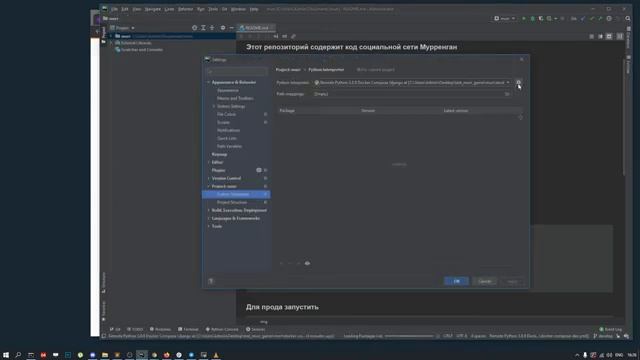Select Quick Lists settings item
The image size is (640, 360).
tap(227, 138)
